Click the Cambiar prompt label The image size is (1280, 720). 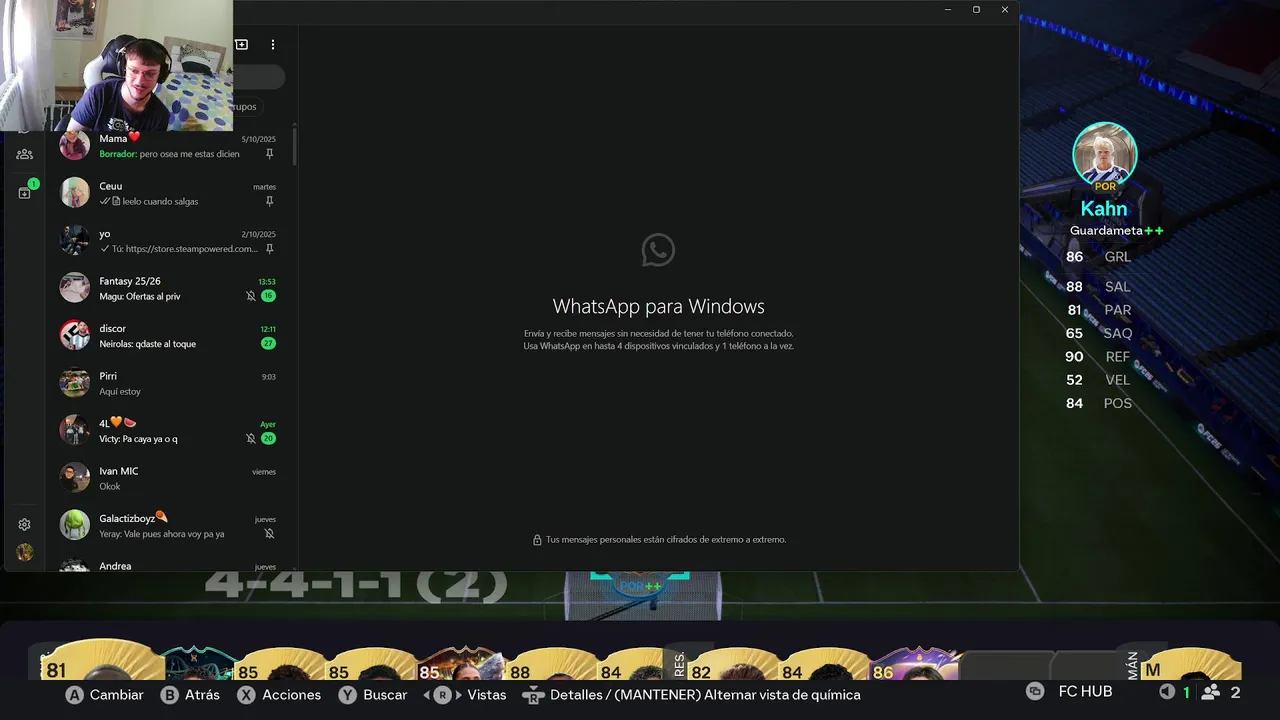117,694
